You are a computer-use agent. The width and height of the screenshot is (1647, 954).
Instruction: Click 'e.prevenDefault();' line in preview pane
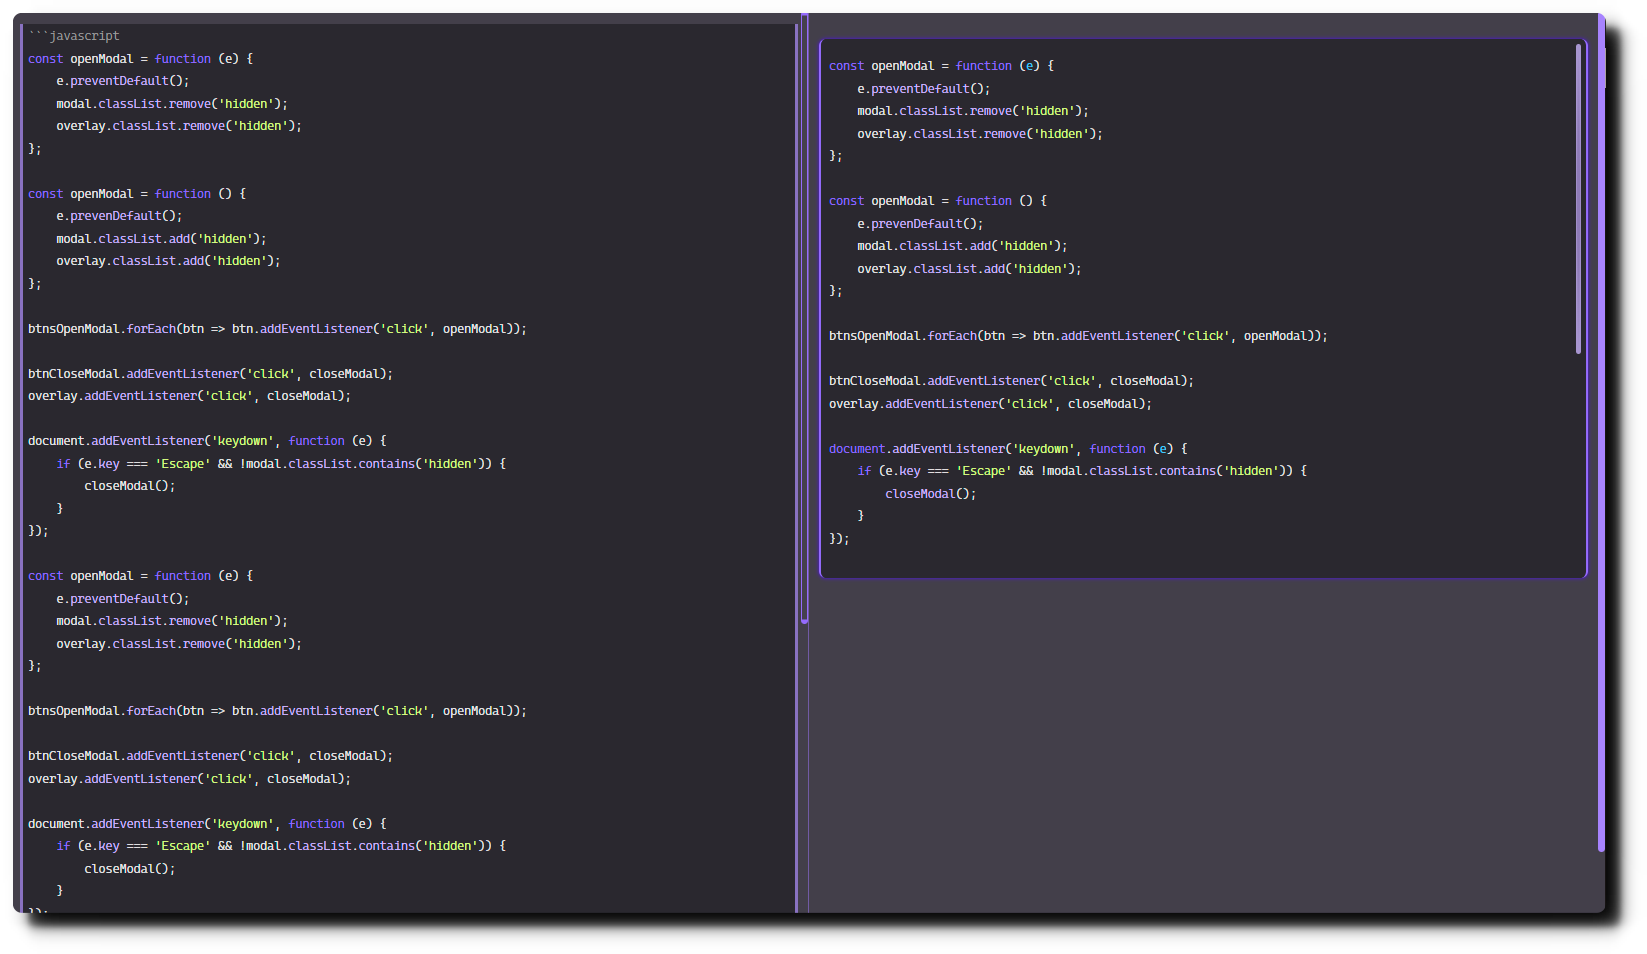click(920, 224)
